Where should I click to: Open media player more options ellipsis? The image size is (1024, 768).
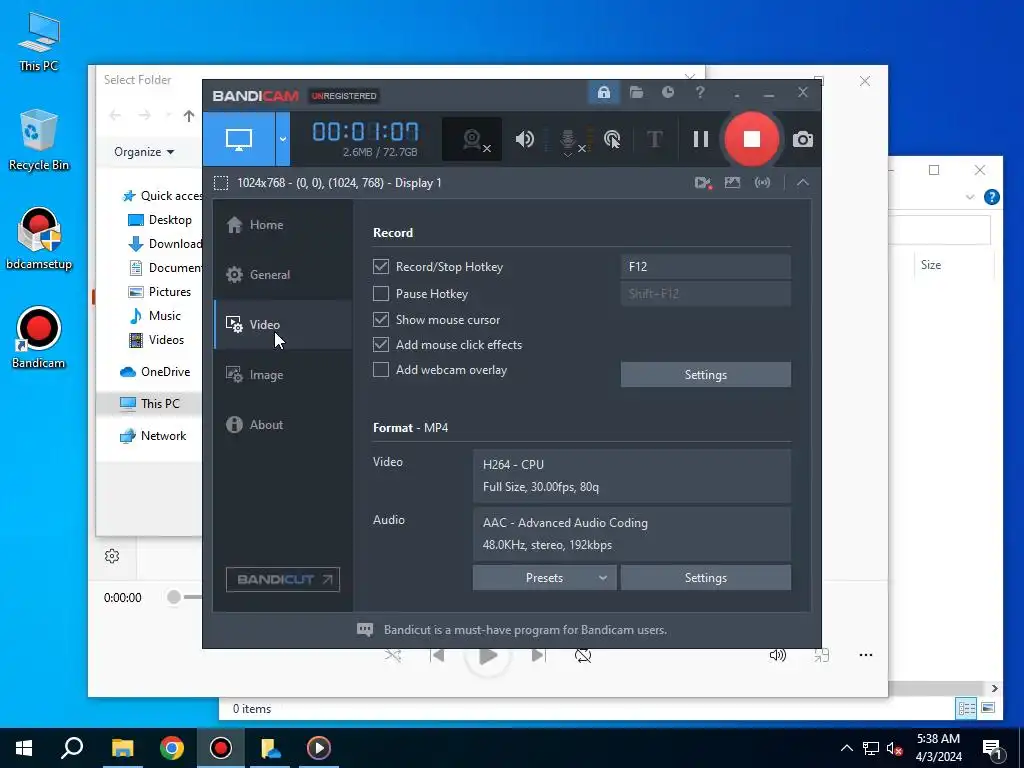click(866, 655)
